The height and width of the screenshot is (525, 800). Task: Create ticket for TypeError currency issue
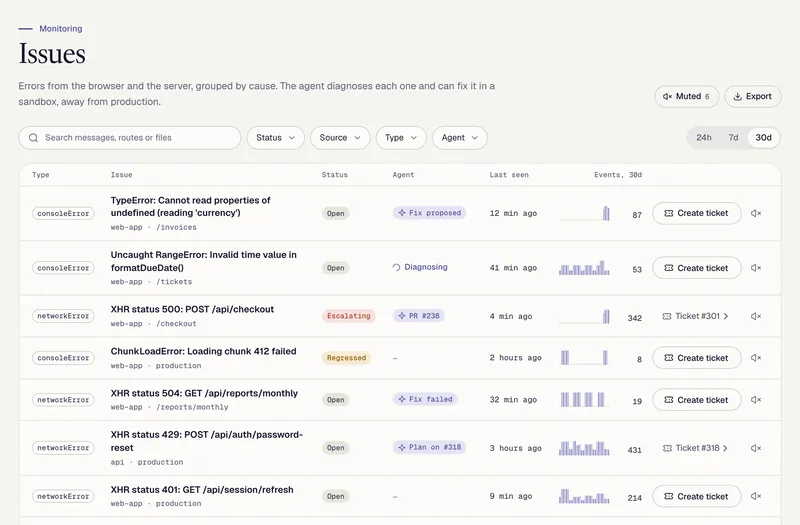[x=696, y=213]
